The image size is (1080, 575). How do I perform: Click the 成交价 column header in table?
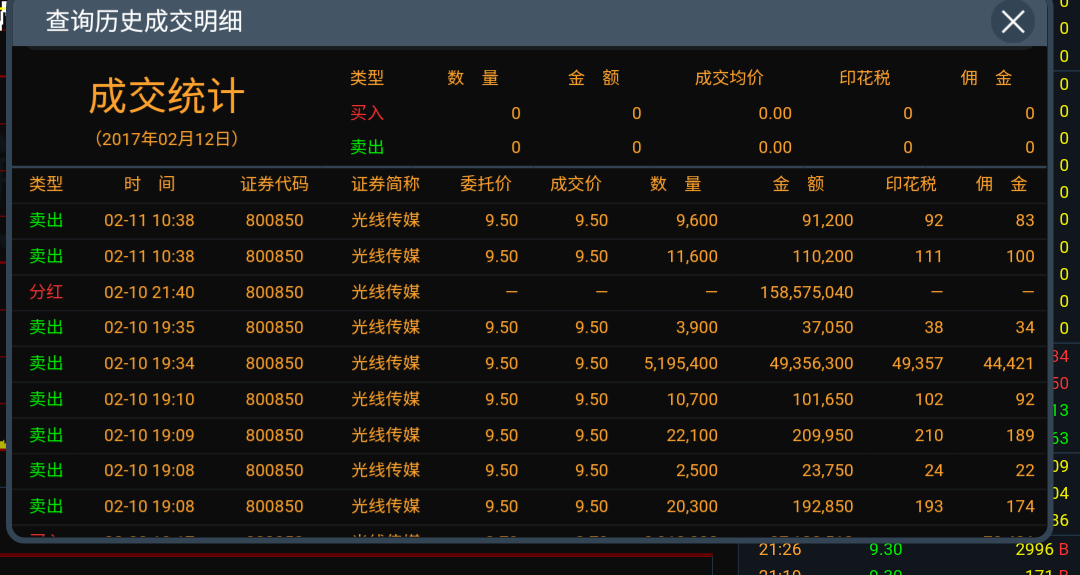click(576, 184)
